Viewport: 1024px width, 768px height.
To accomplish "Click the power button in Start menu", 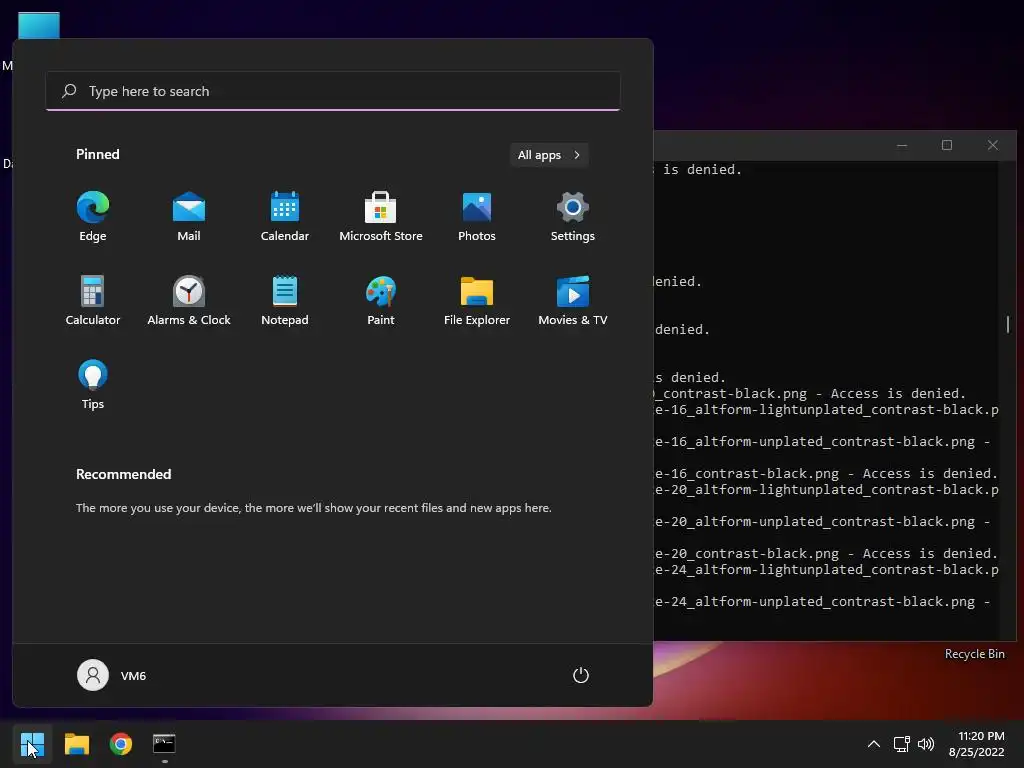I will coord(581,675).
